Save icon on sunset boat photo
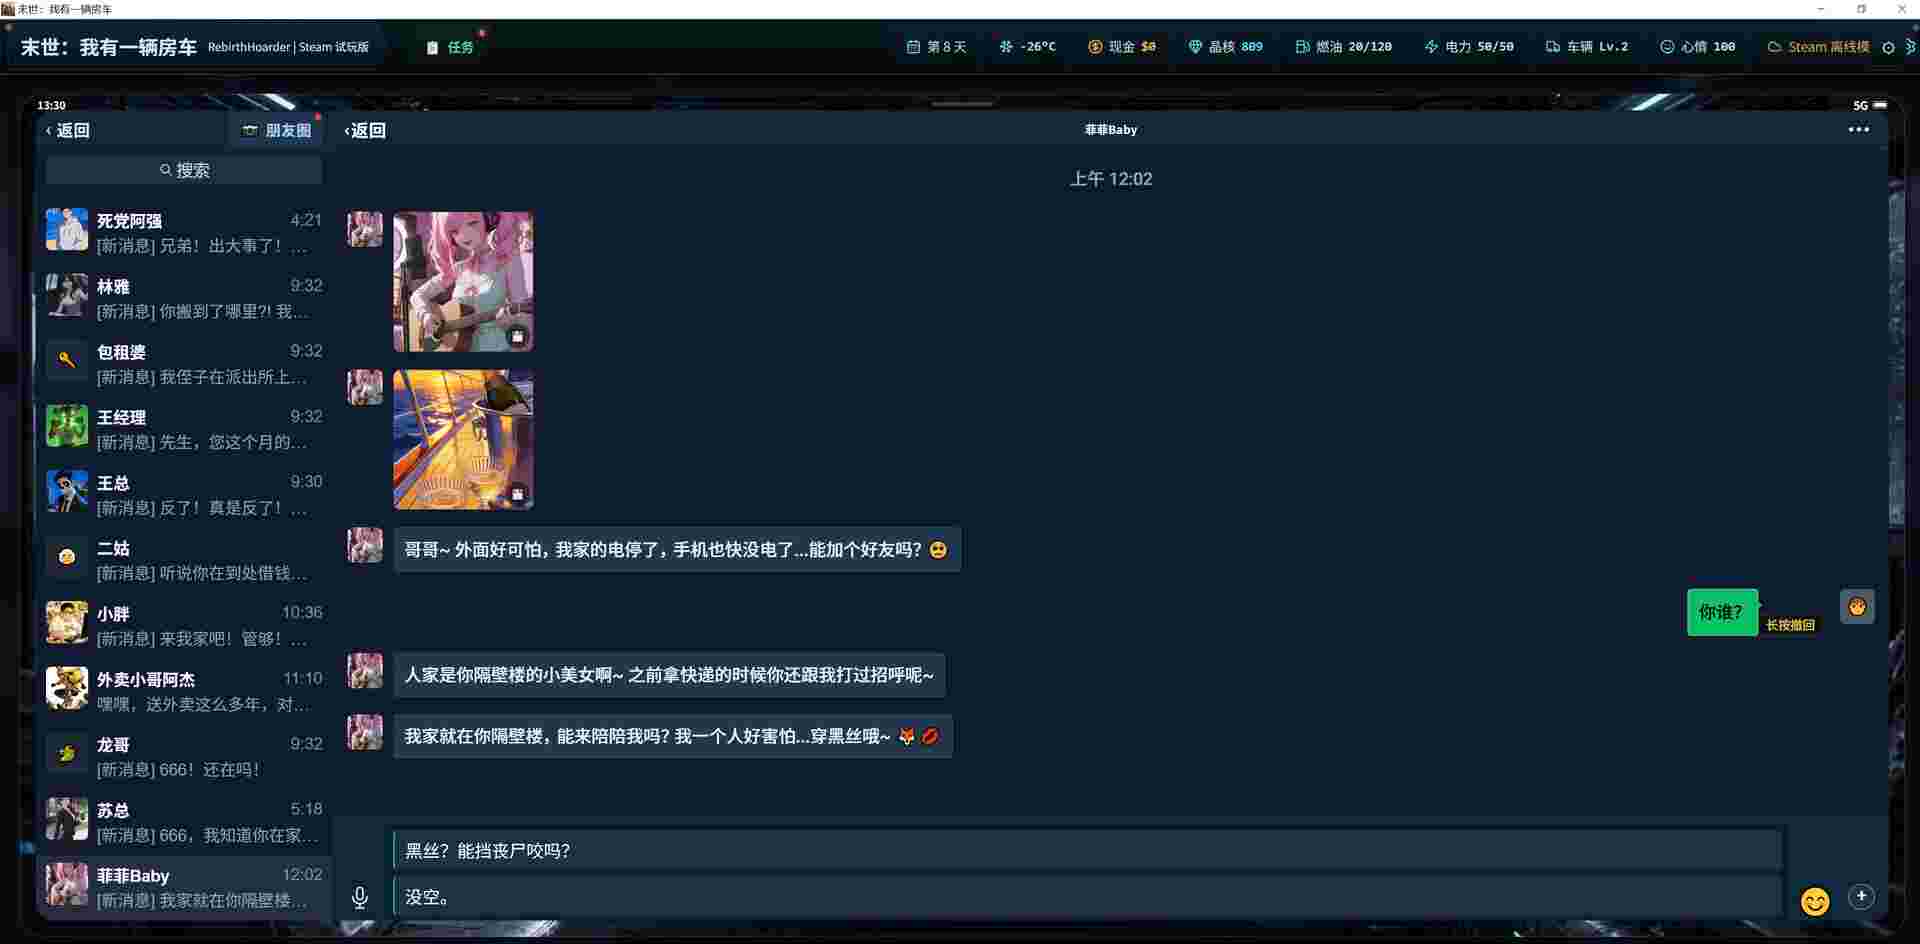Image resolution: width=1920 pixels, height=944 pixels. (x=517, y=494)
